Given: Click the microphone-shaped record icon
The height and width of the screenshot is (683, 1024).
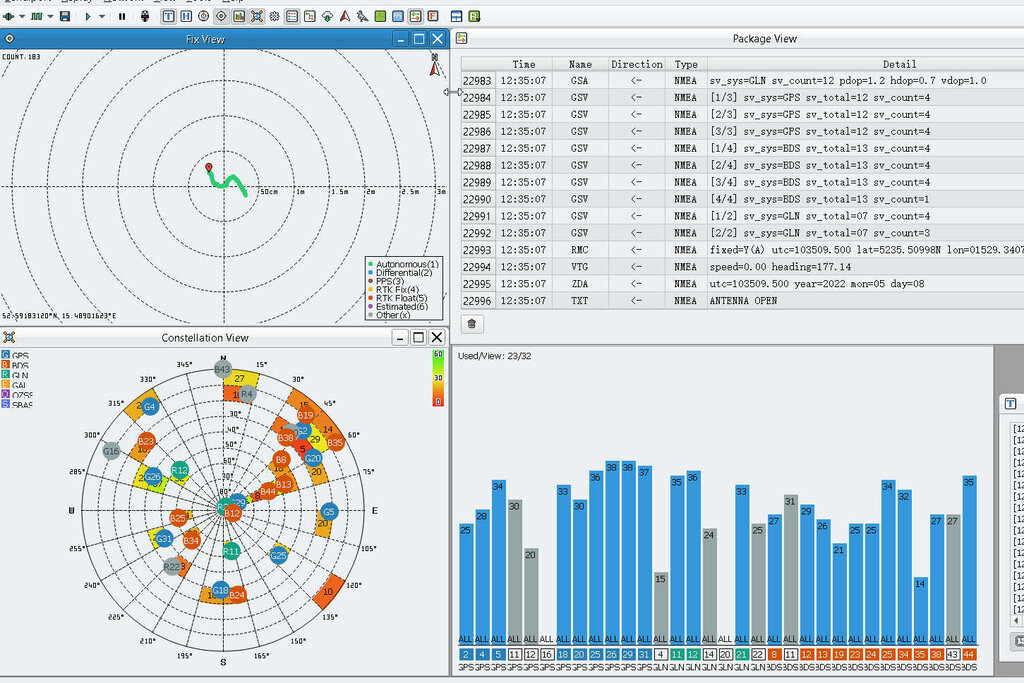Looking at the screenshot, I should (145, 16).
